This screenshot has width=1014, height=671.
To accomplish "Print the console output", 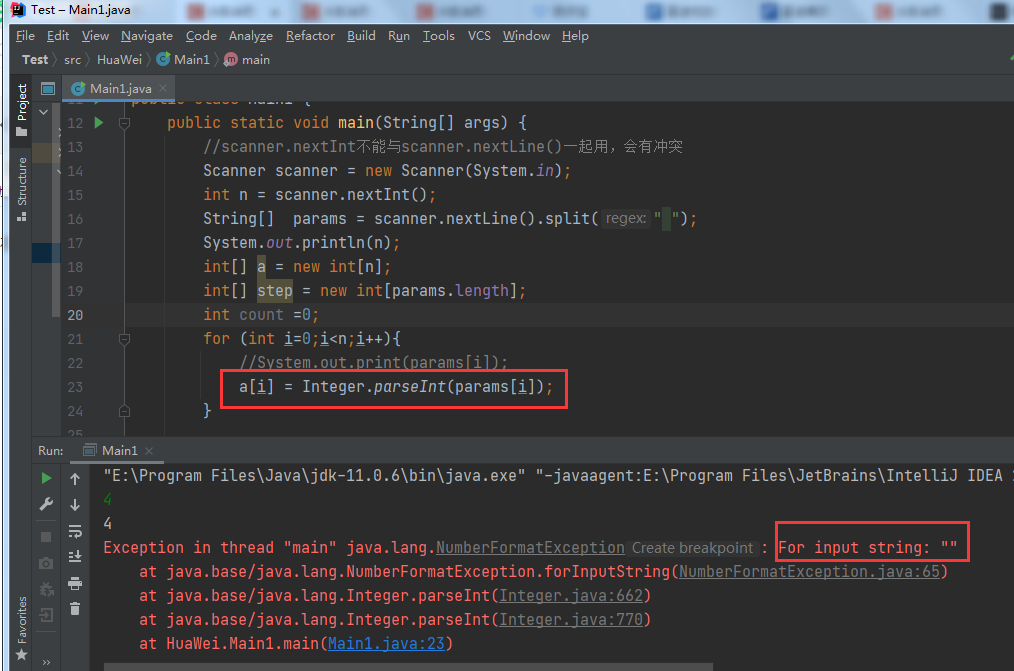I will (75, 583).
